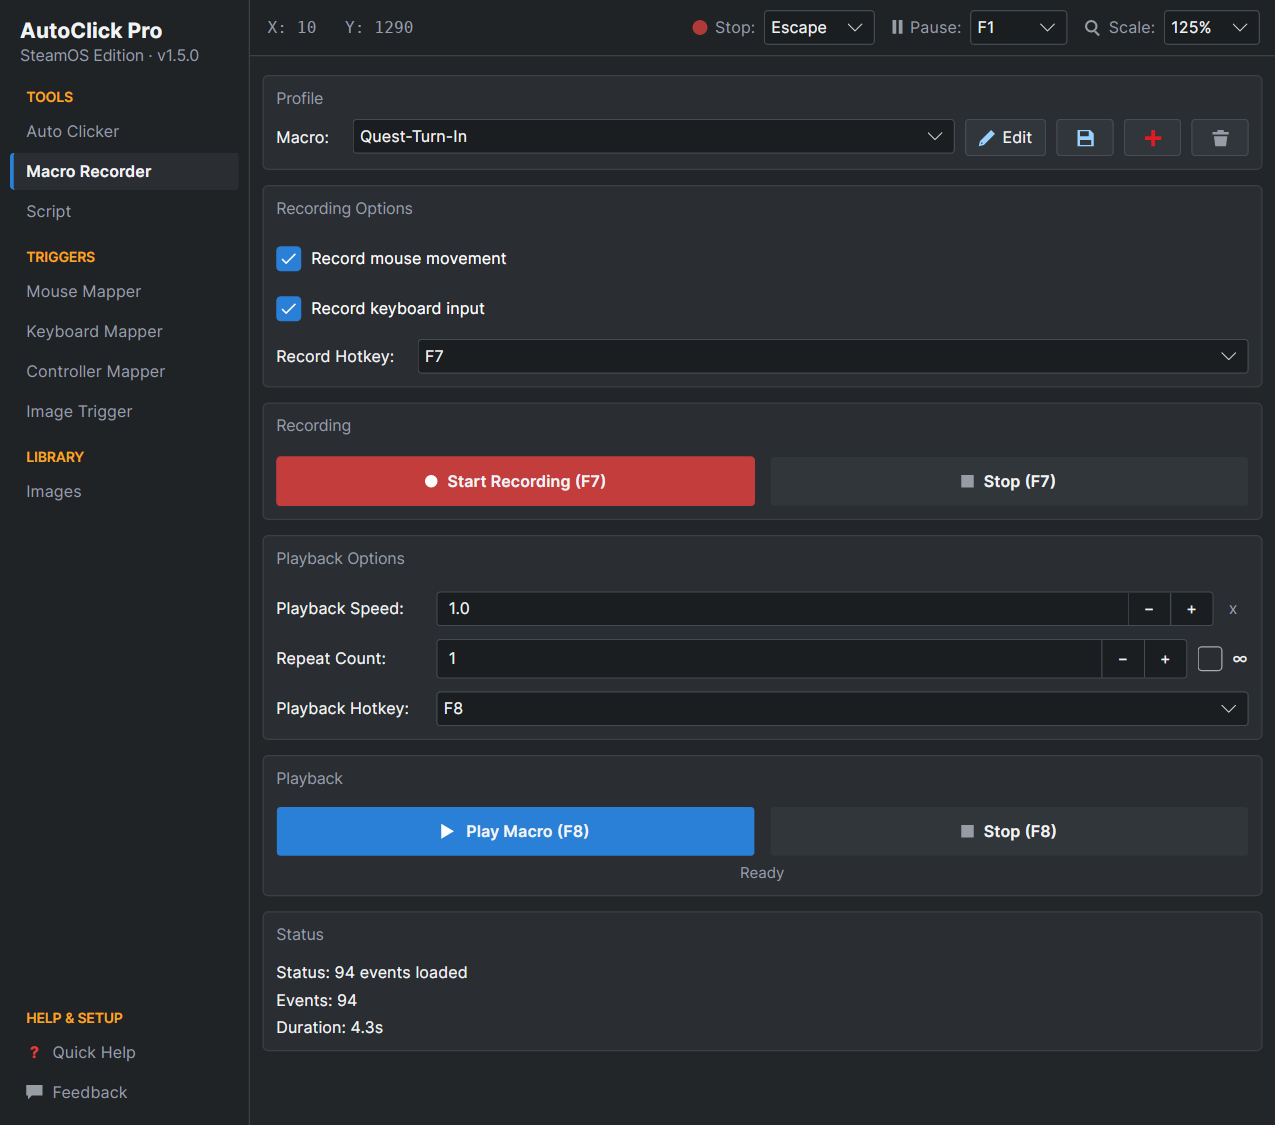The image size is (1275, 1125).
Task: Open Image Trigger in sidebar
Action: [124, 412]
